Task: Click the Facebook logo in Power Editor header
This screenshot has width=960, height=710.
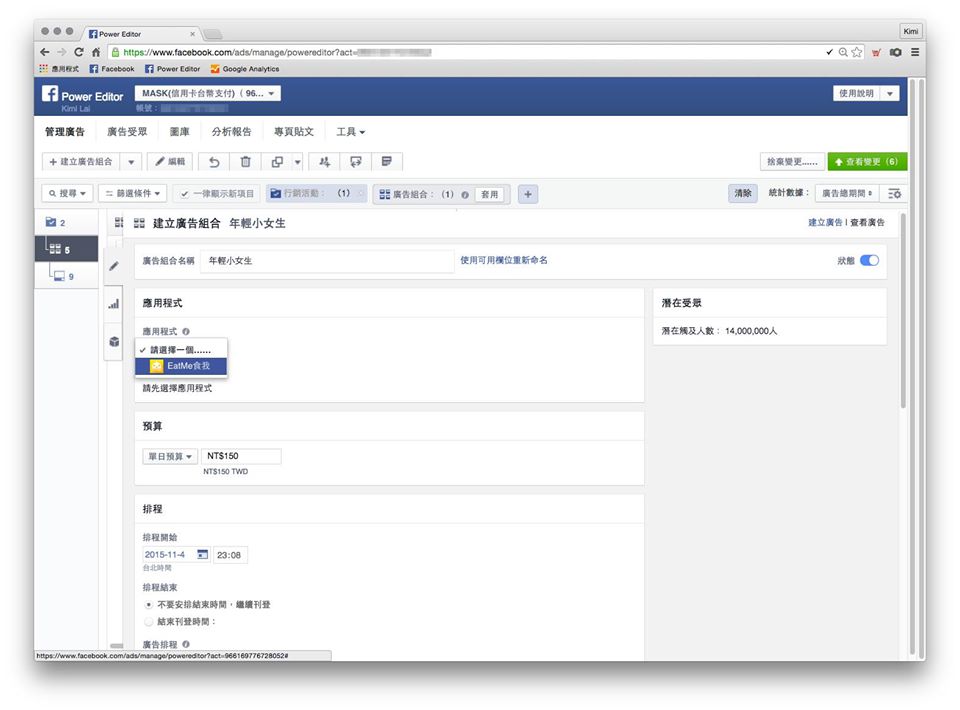Action: (x=50, y=94)
